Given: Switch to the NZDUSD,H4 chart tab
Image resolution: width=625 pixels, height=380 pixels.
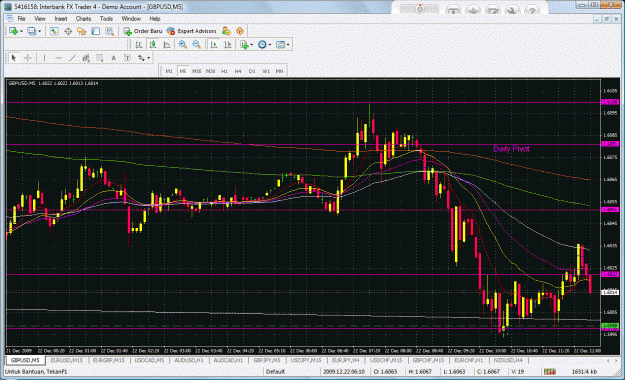Looking at the screenshot, I should (x=508, y=360).
